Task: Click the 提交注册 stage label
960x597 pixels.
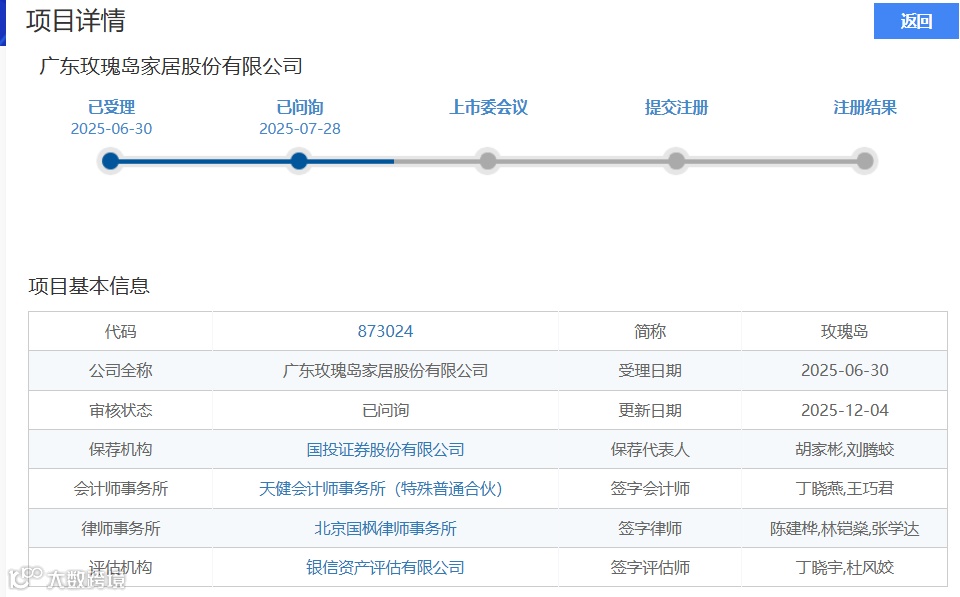Action: click(x=677, y=107)
